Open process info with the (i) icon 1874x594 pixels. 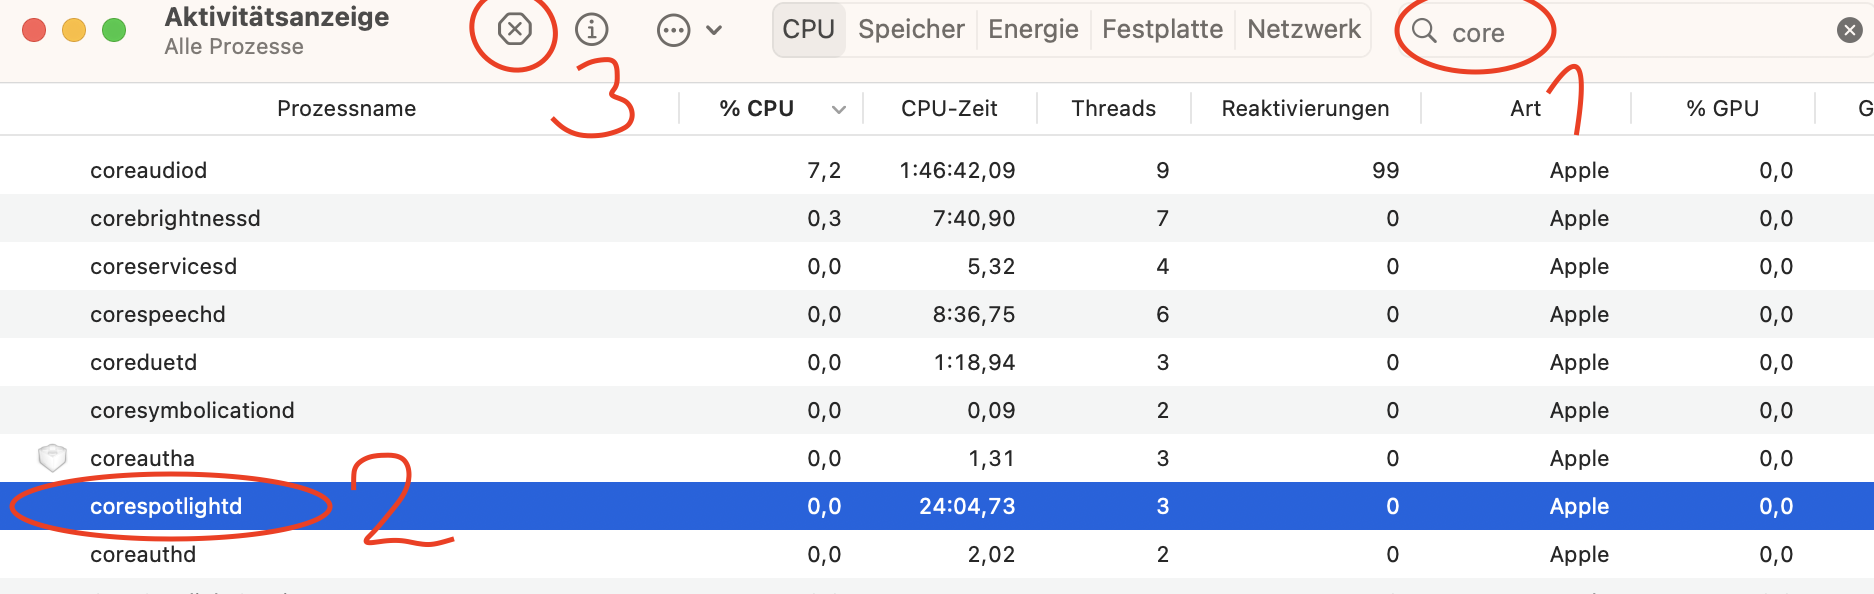point(592,30)
